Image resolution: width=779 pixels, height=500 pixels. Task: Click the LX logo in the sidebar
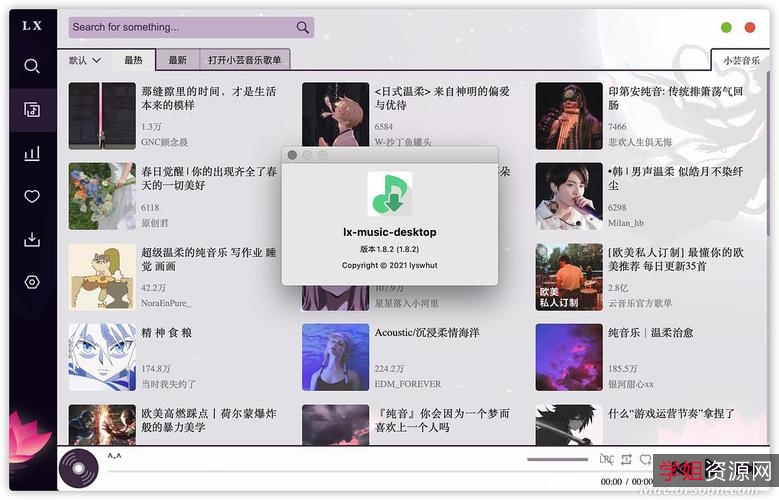point(32,25)
